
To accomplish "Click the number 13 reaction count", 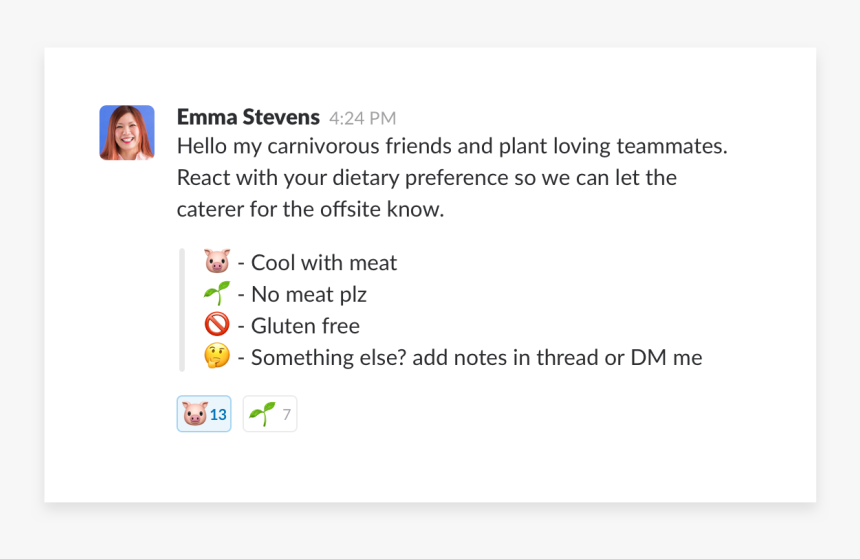I will (218, 415).
